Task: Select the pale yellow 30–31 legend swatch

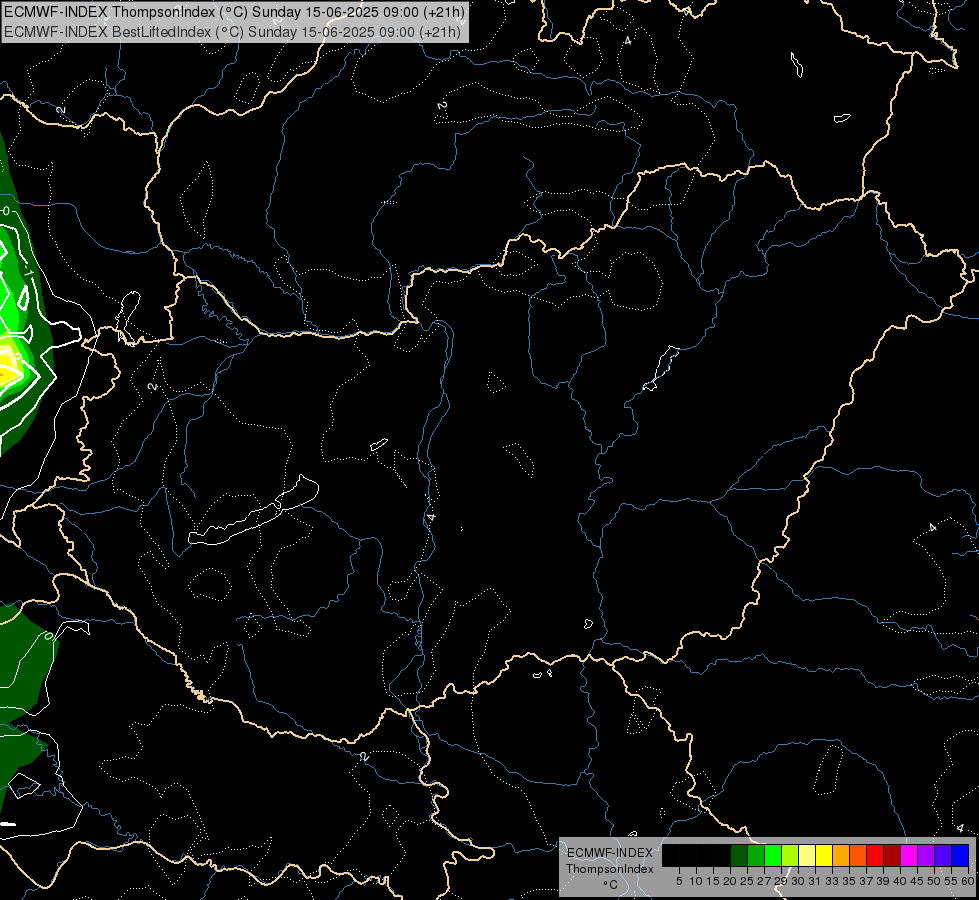Action: [x=807, y=855]
